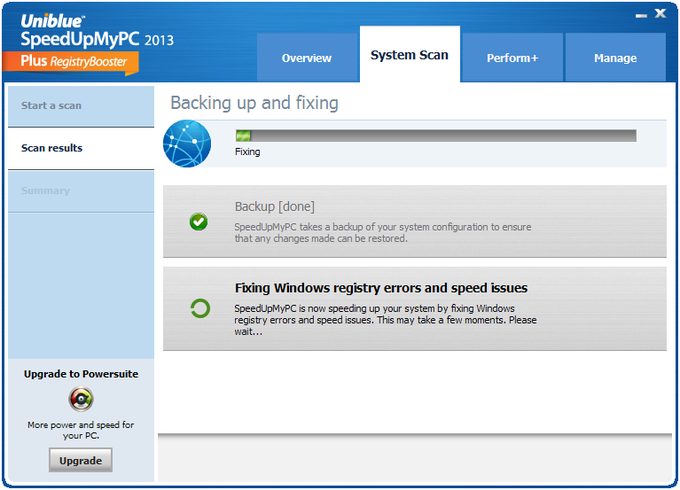This screenshot has width=680, height=490.
Task: Minimize the SpeedUpMyPC window
Action: 641,16
